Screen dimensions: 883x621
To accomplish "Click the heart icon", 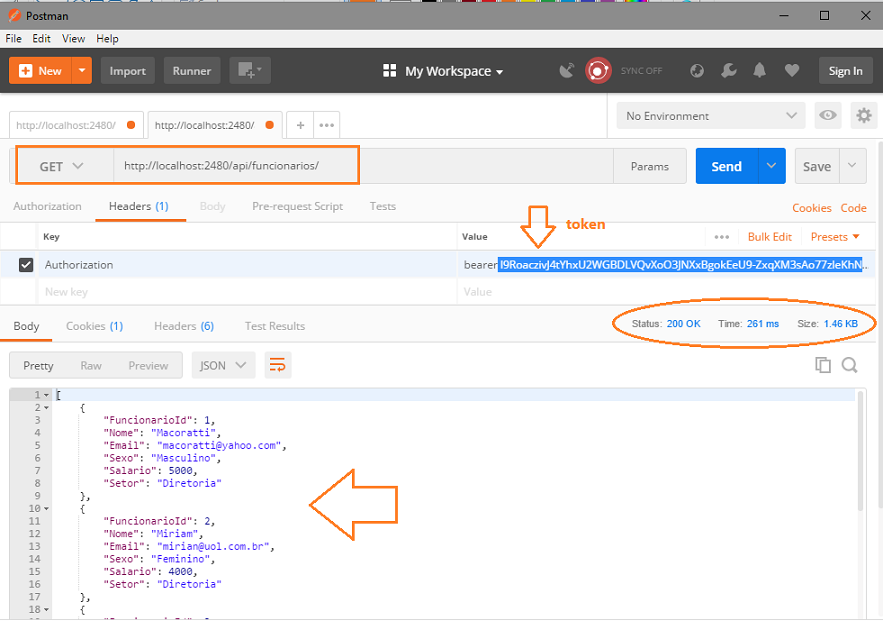I will (792, 70).
